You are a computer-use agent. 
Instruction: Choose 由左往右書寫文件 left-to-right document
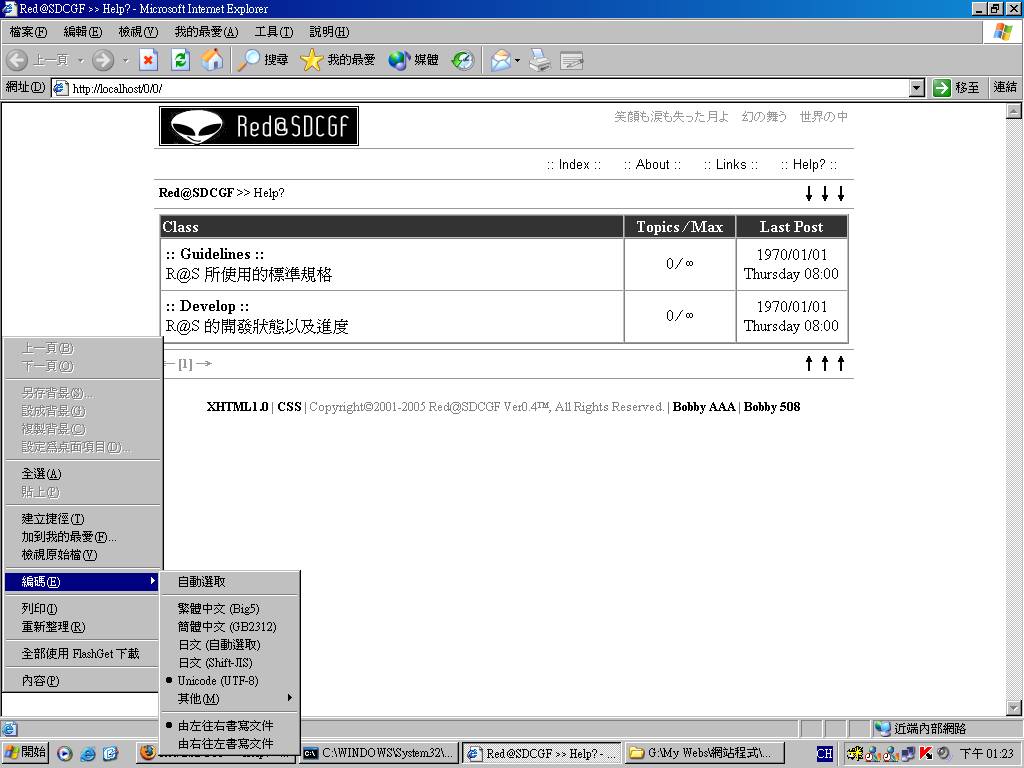(x=229, y=726)
